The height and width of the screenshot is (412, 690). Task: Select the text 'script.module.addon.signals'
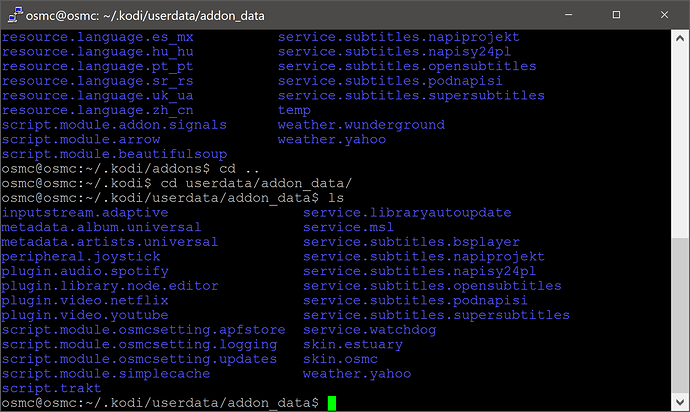coord(114,125)
